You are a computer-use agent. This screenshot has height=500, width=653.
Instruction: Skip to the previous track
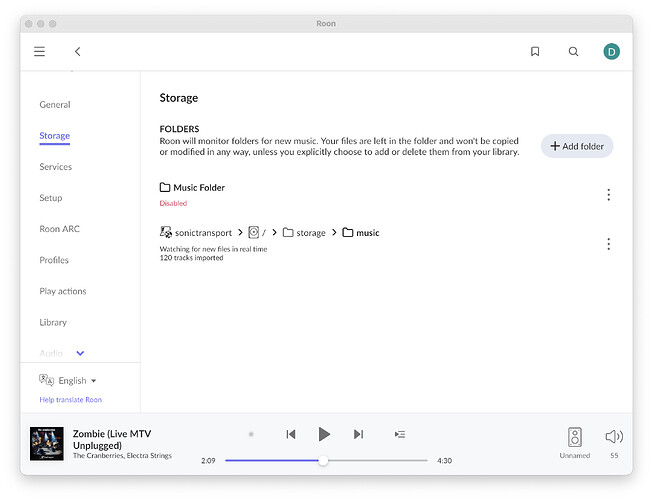(291, 434)
